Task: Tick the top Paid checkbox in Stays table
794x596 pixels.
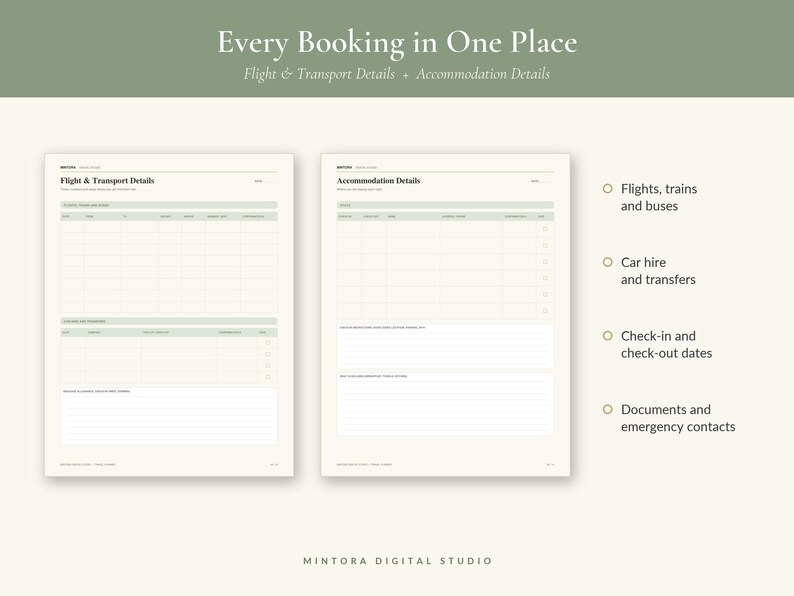Action: click(x=545, y=229)
